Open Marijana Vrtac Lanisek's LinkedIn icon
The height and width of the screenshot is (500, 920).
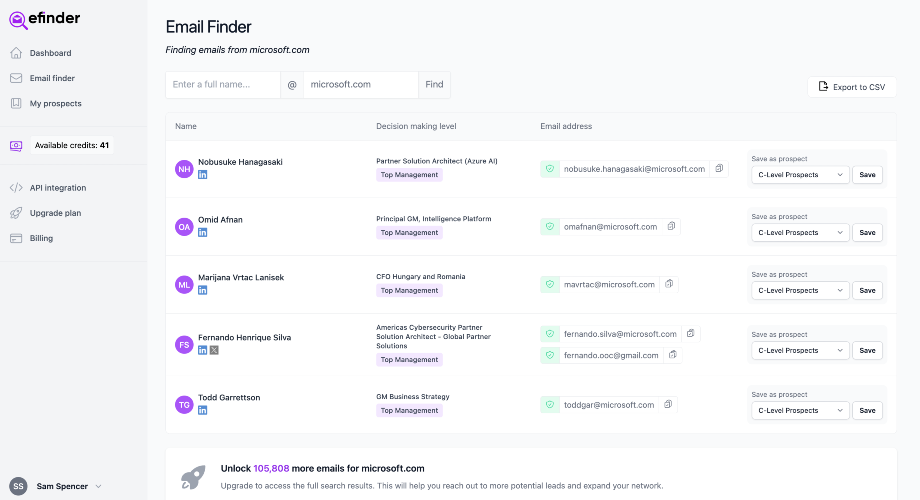pyautogui.click(x=202, y=290)
